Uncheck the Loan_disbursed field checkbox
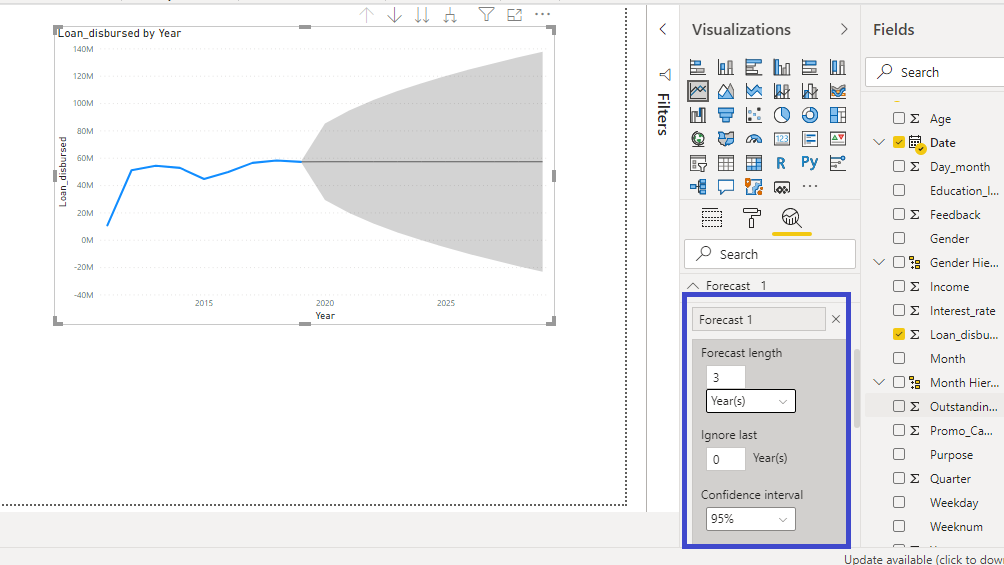The image size is (1004, 565). pos(899,335)
